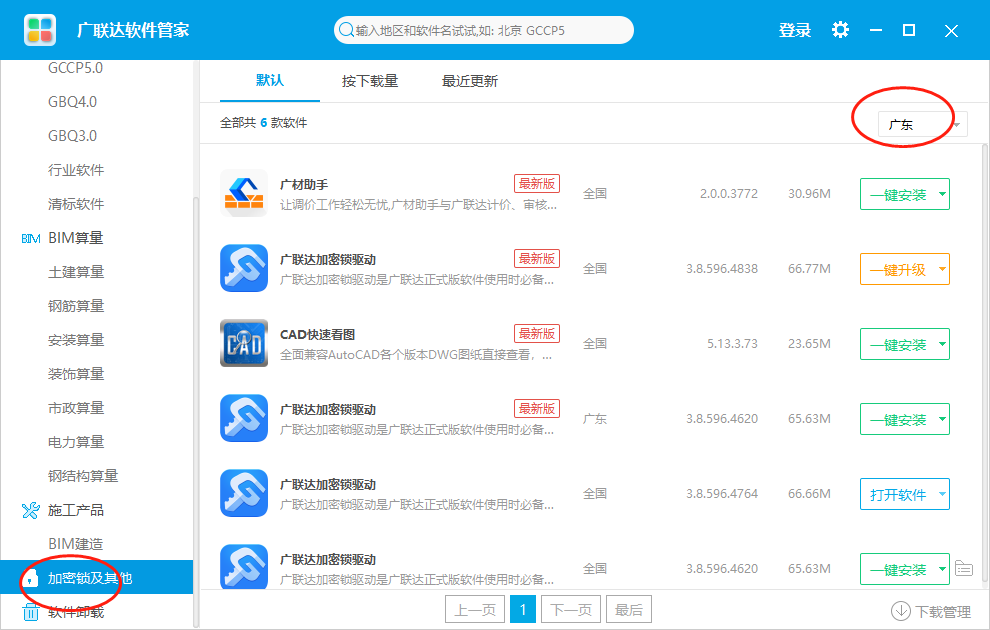The width and height of the screenshot is (990, 630).
Task: Expand install arrow for version 3.8.596.4620 广东
Action: point(942,419)
